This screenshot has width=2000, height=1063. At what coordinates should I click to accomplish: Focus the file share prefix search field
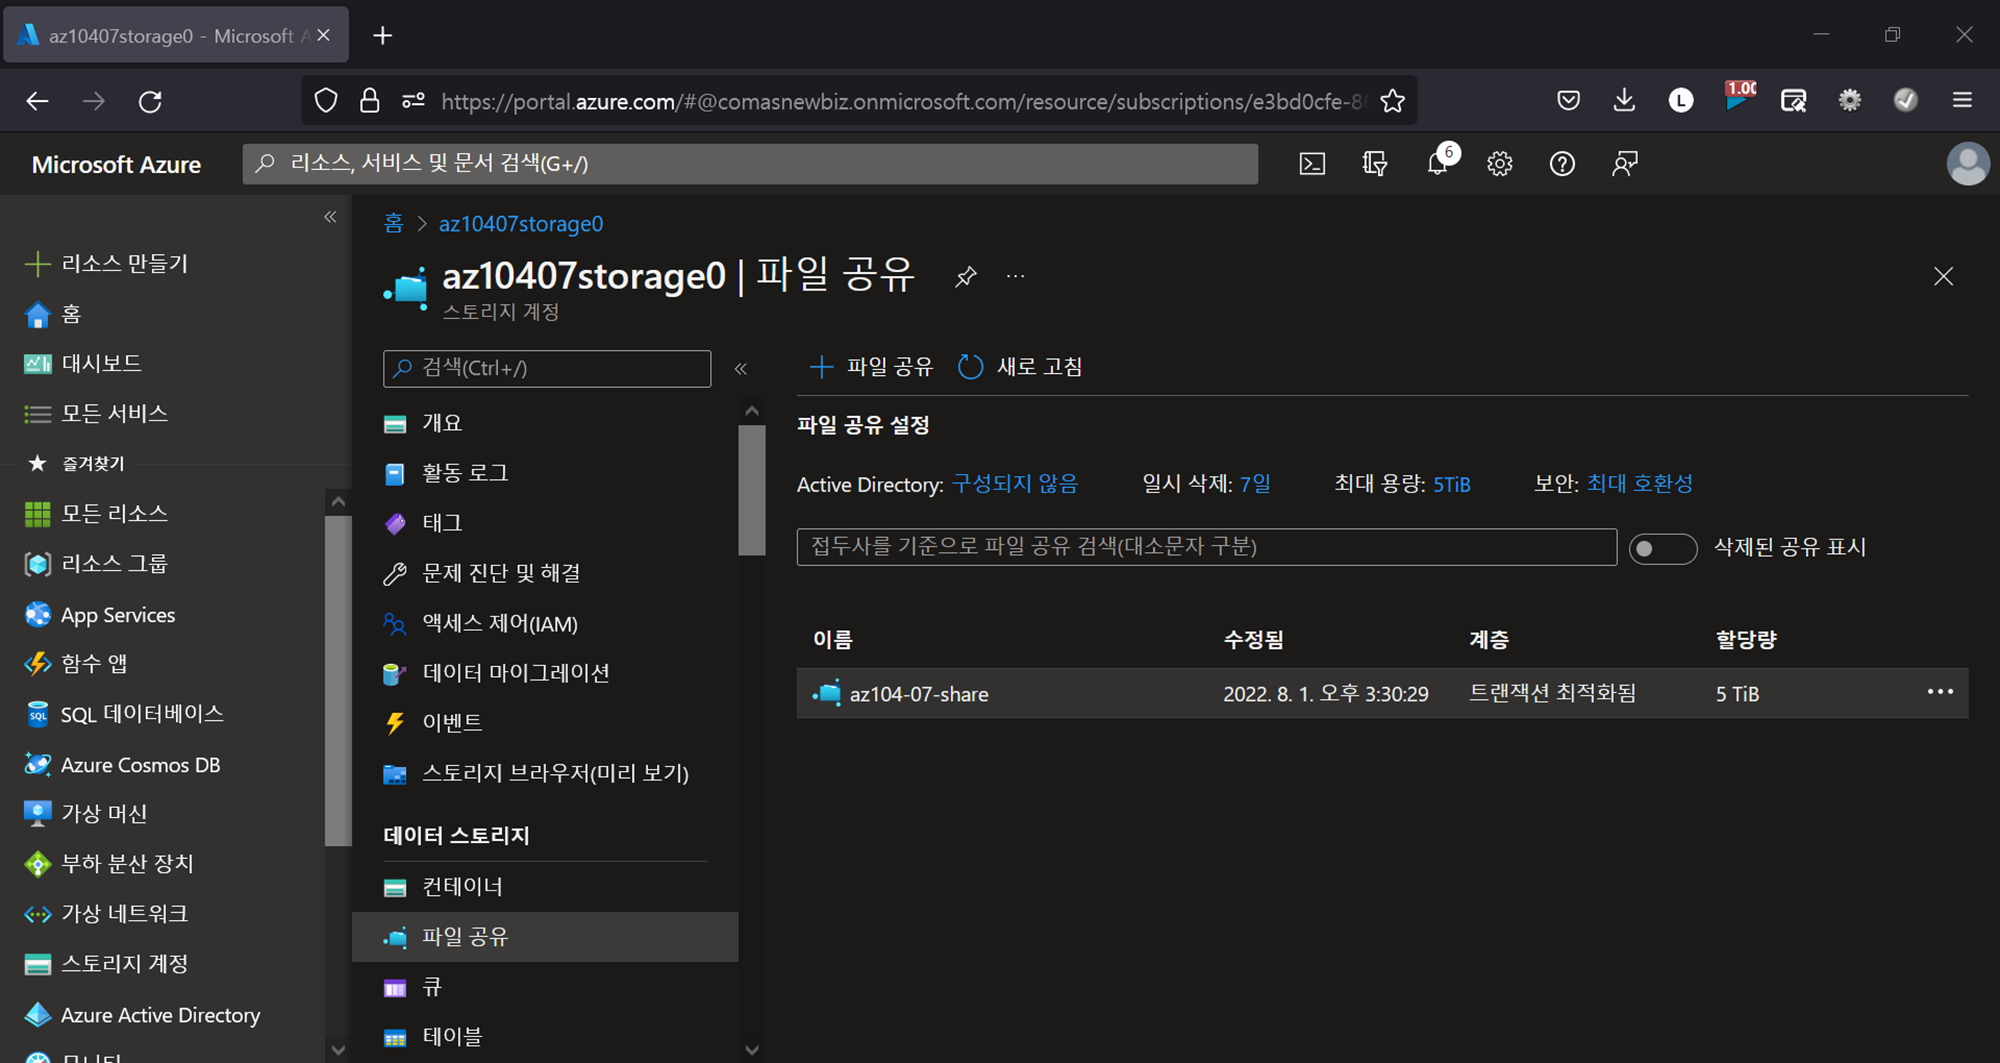1207,547
